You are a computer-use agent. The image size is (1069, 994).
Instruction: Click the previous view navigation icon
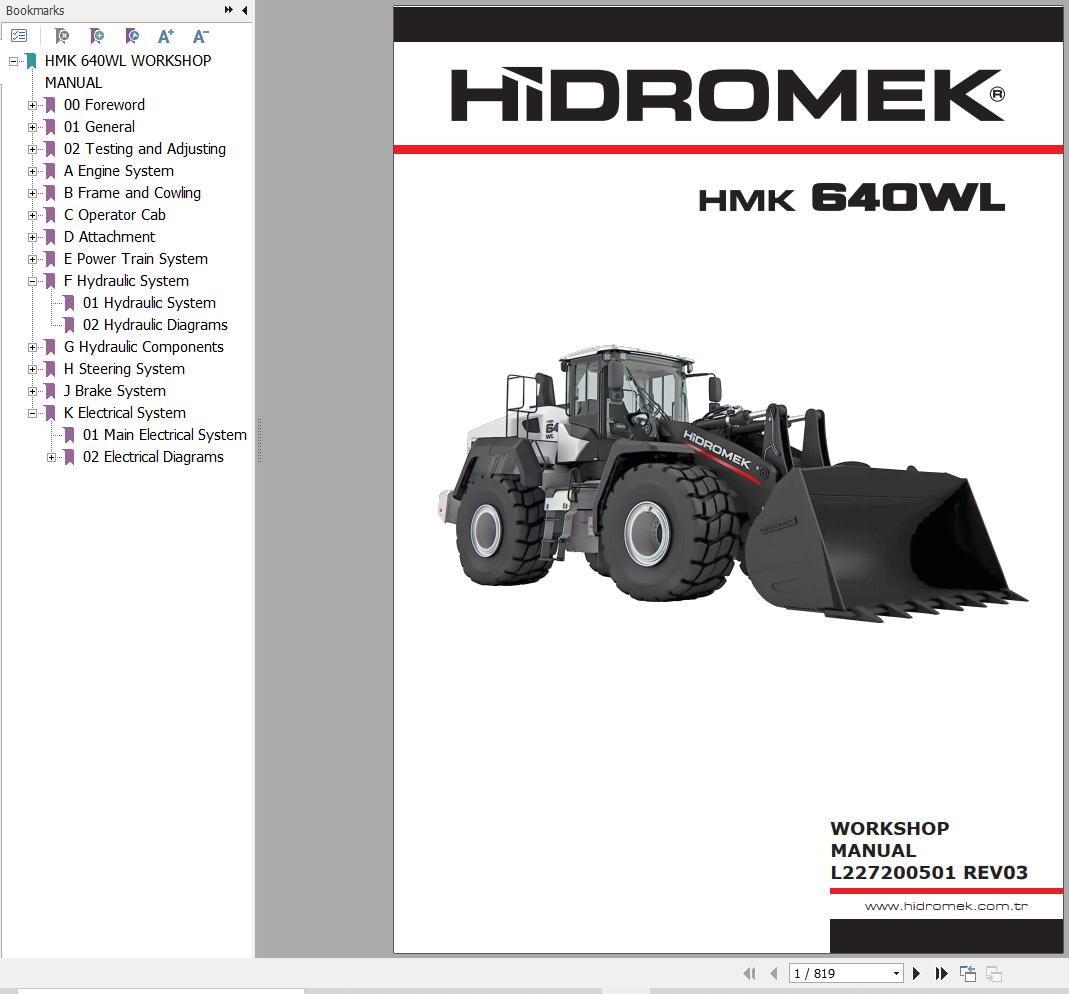967,974
